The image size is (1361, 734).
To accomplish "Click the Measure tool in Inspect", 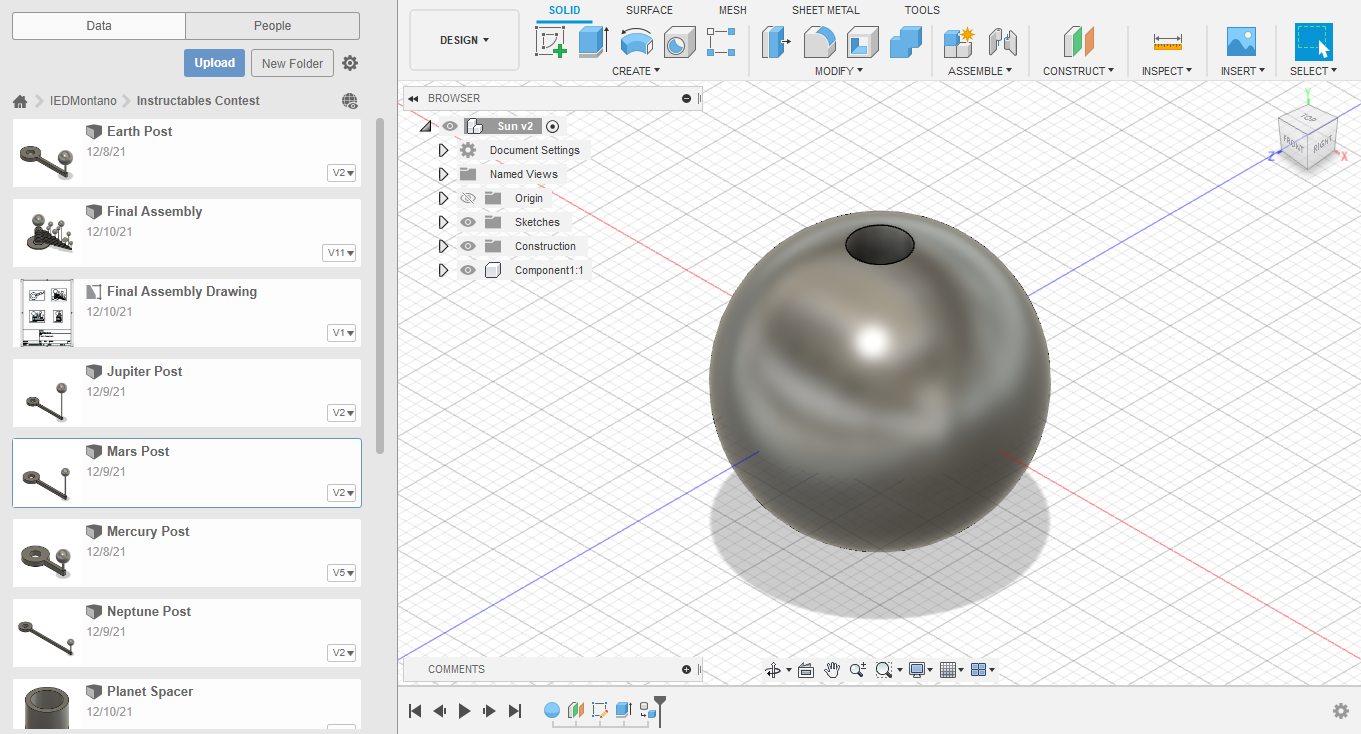I will [1167, 42].
